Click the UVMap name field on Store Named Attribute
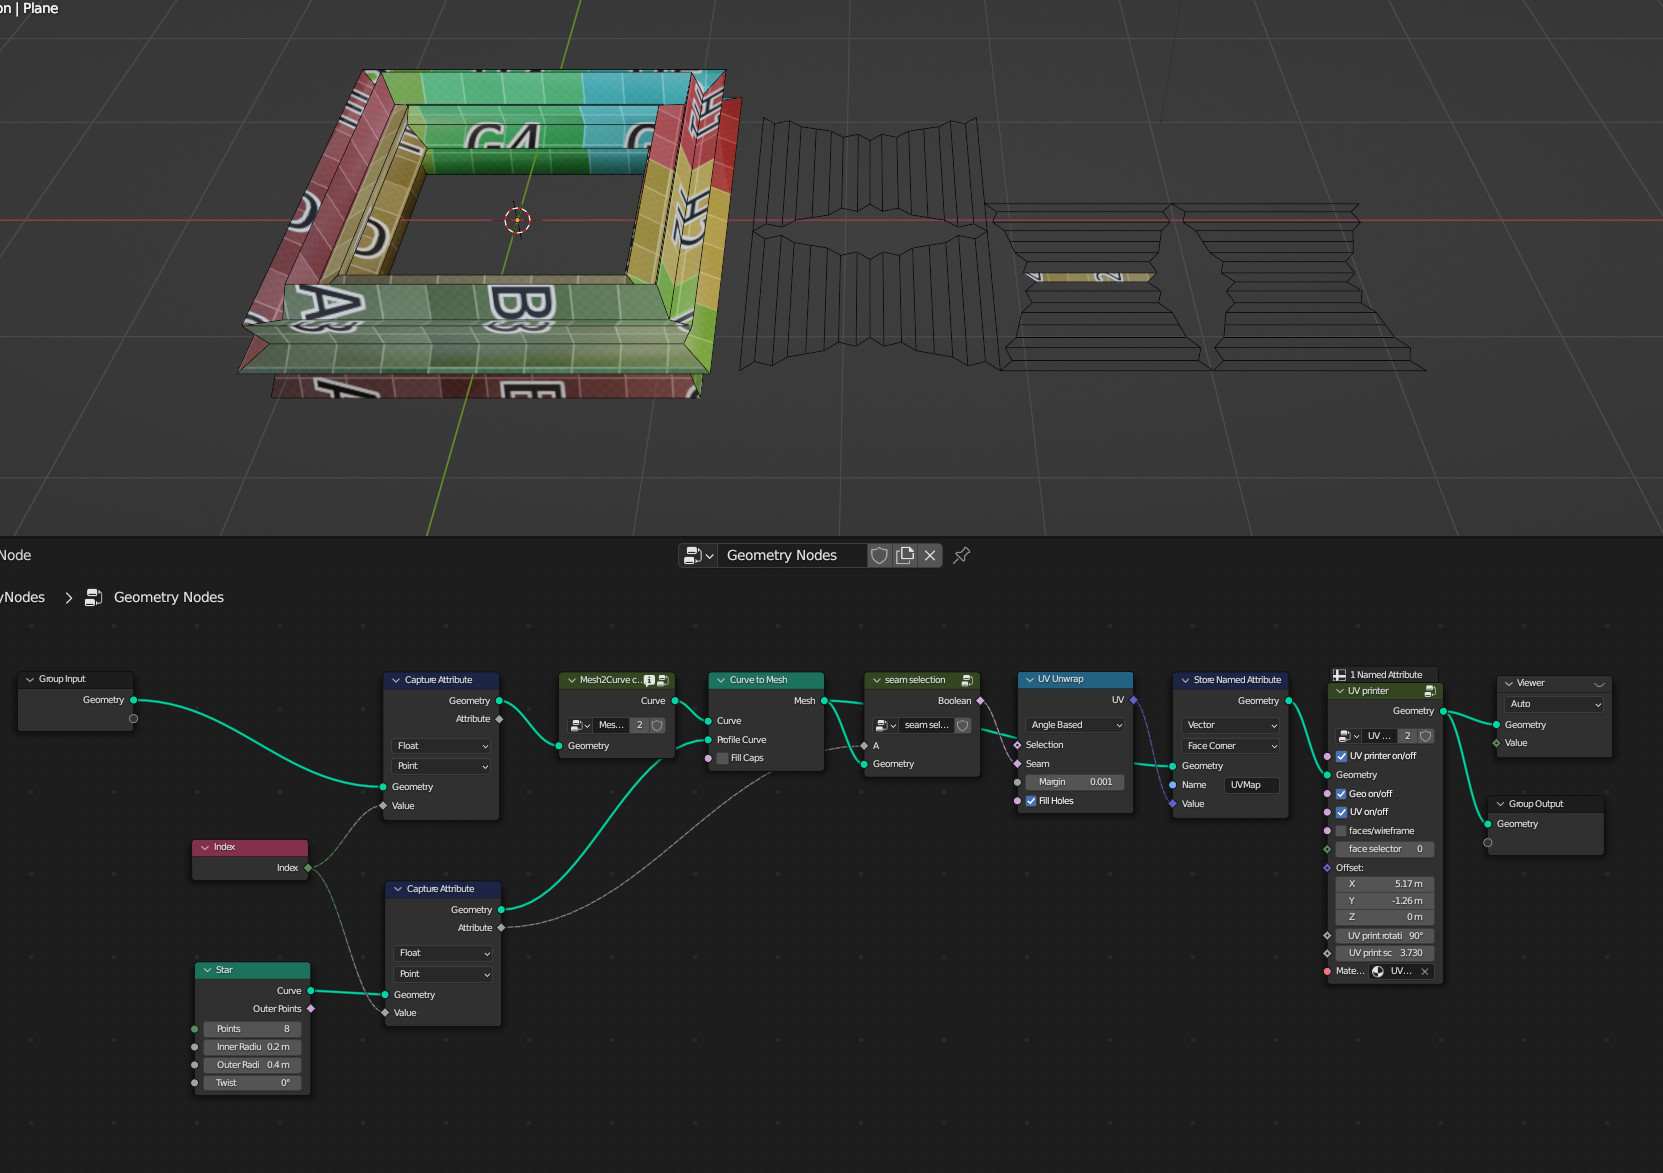Viewport: 1663px width, 1173px height. pyautogui.click(x=1251, y=785)
